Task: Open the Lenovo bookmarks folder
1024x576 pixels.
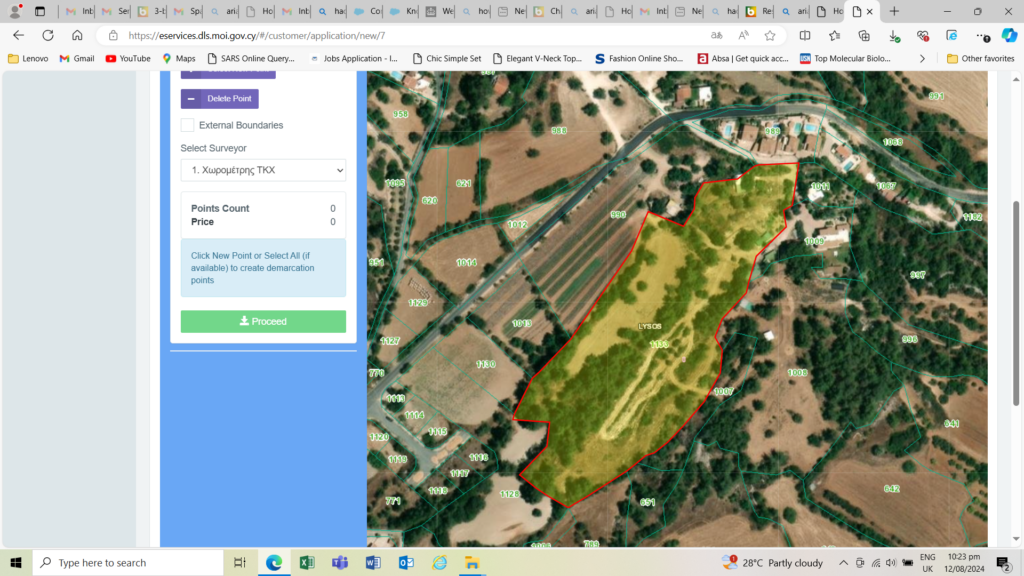Action: coord(28,58)
